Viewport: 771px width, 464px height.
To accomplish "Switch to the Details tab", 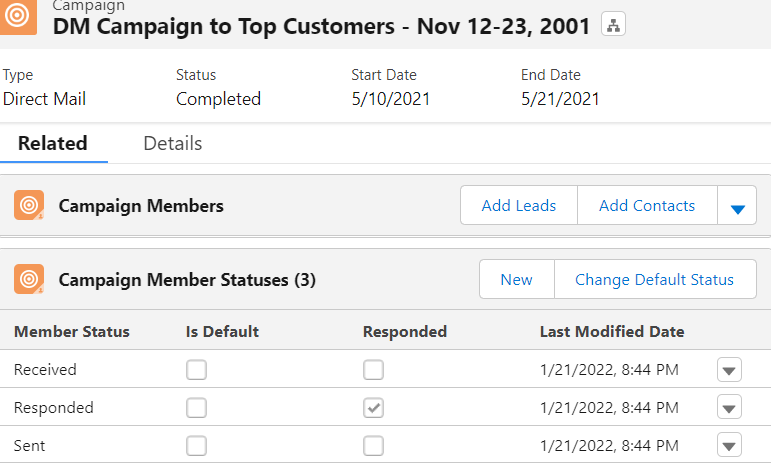I will (173, 144).
